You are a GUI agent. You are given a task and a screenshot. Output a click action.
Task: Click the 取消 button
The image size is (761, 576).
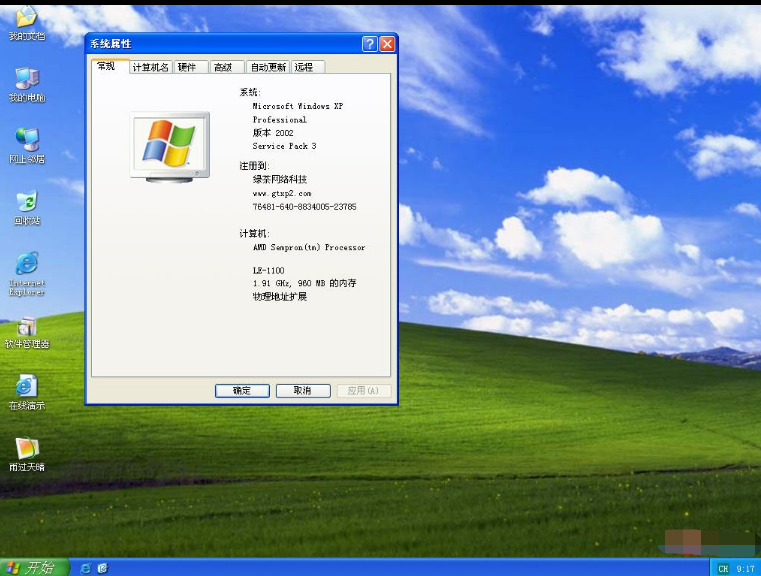pos(303,391)
